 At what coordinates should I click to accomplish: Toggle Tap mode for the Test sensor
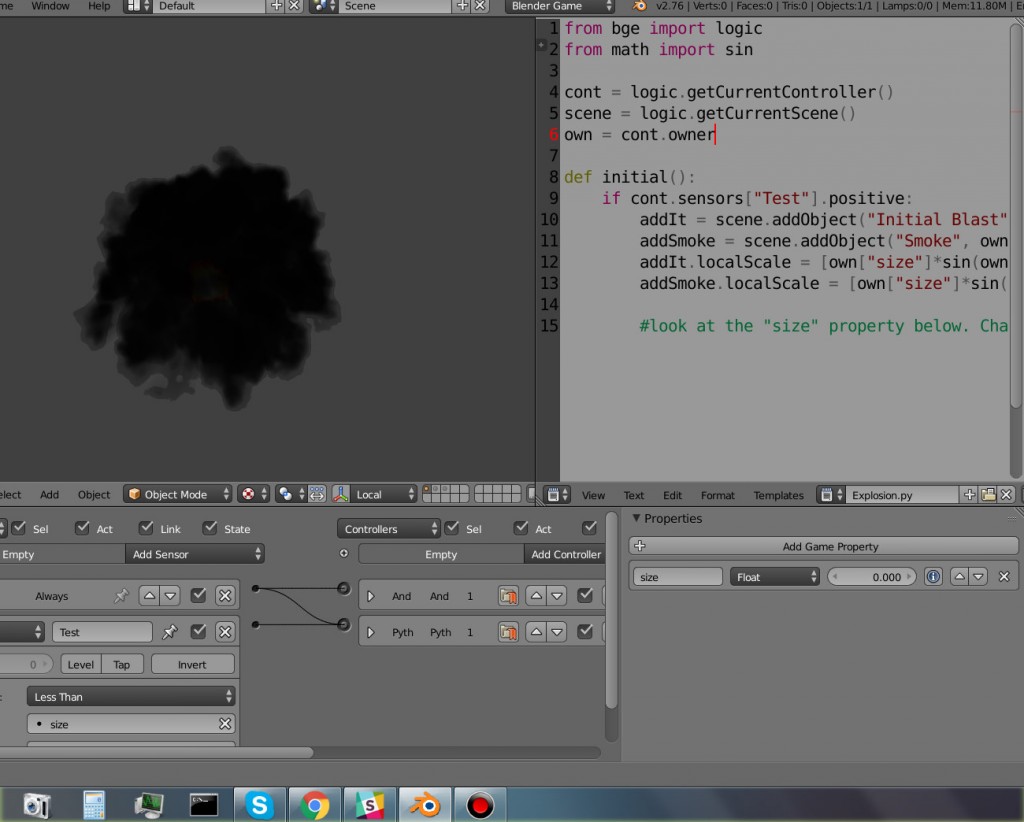(x=122, y=663)
